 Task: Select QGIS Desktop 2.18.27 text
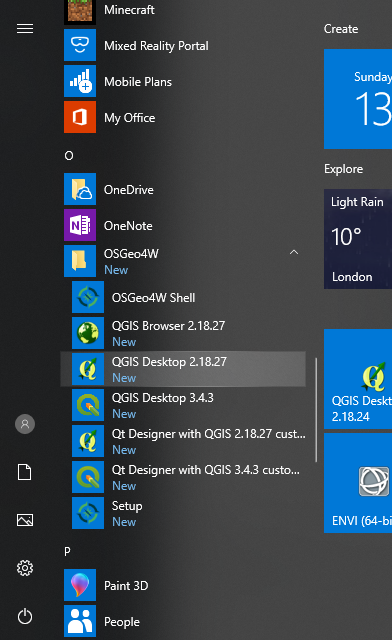tap(169, 362)
